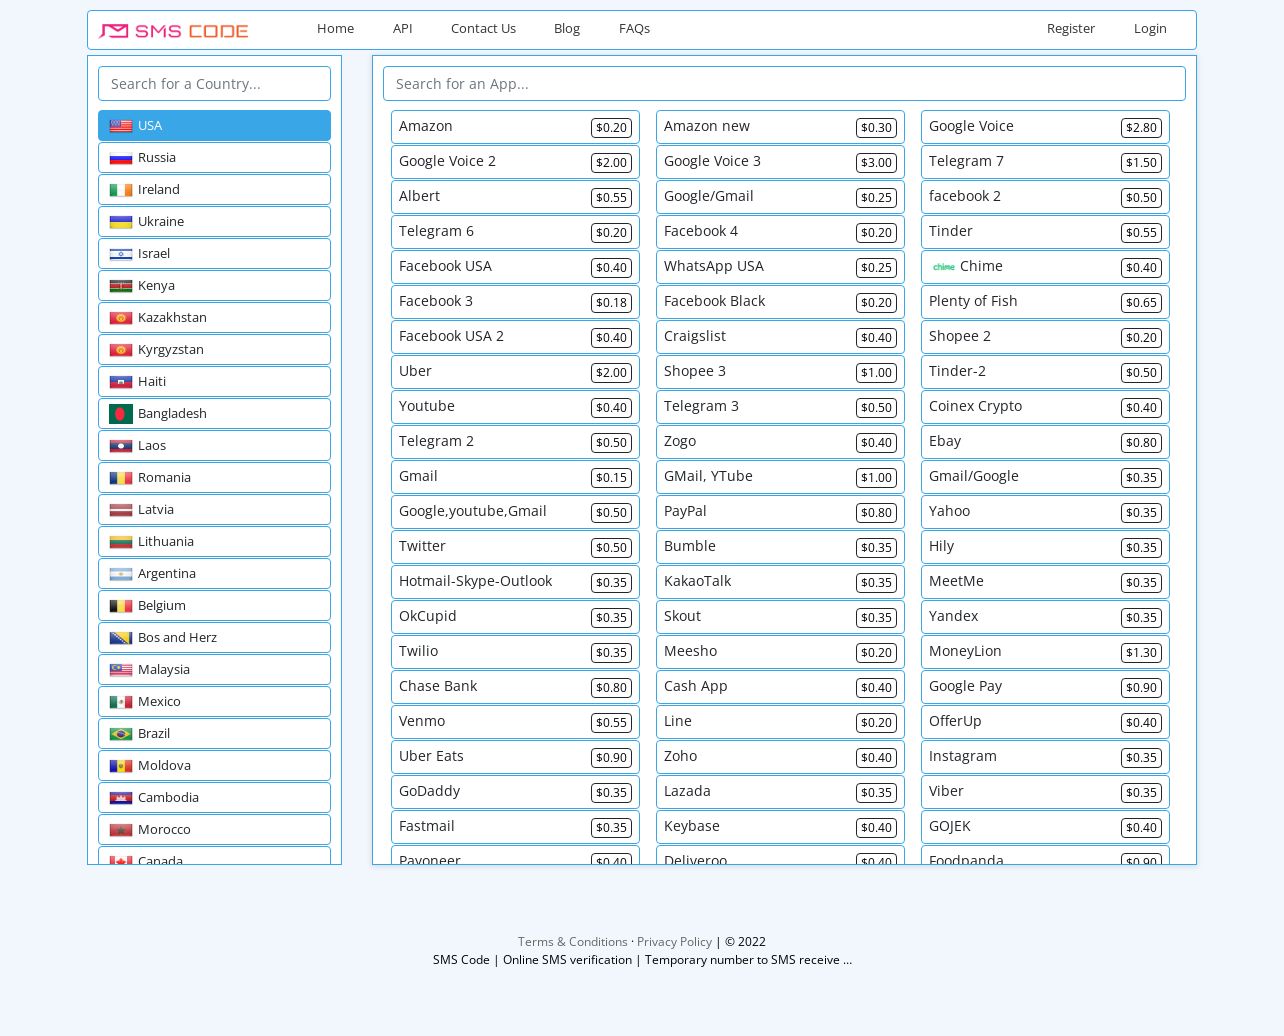Choose the GOJEK service
This screenshot has height=1036, width=1284.
(1045, 827)
